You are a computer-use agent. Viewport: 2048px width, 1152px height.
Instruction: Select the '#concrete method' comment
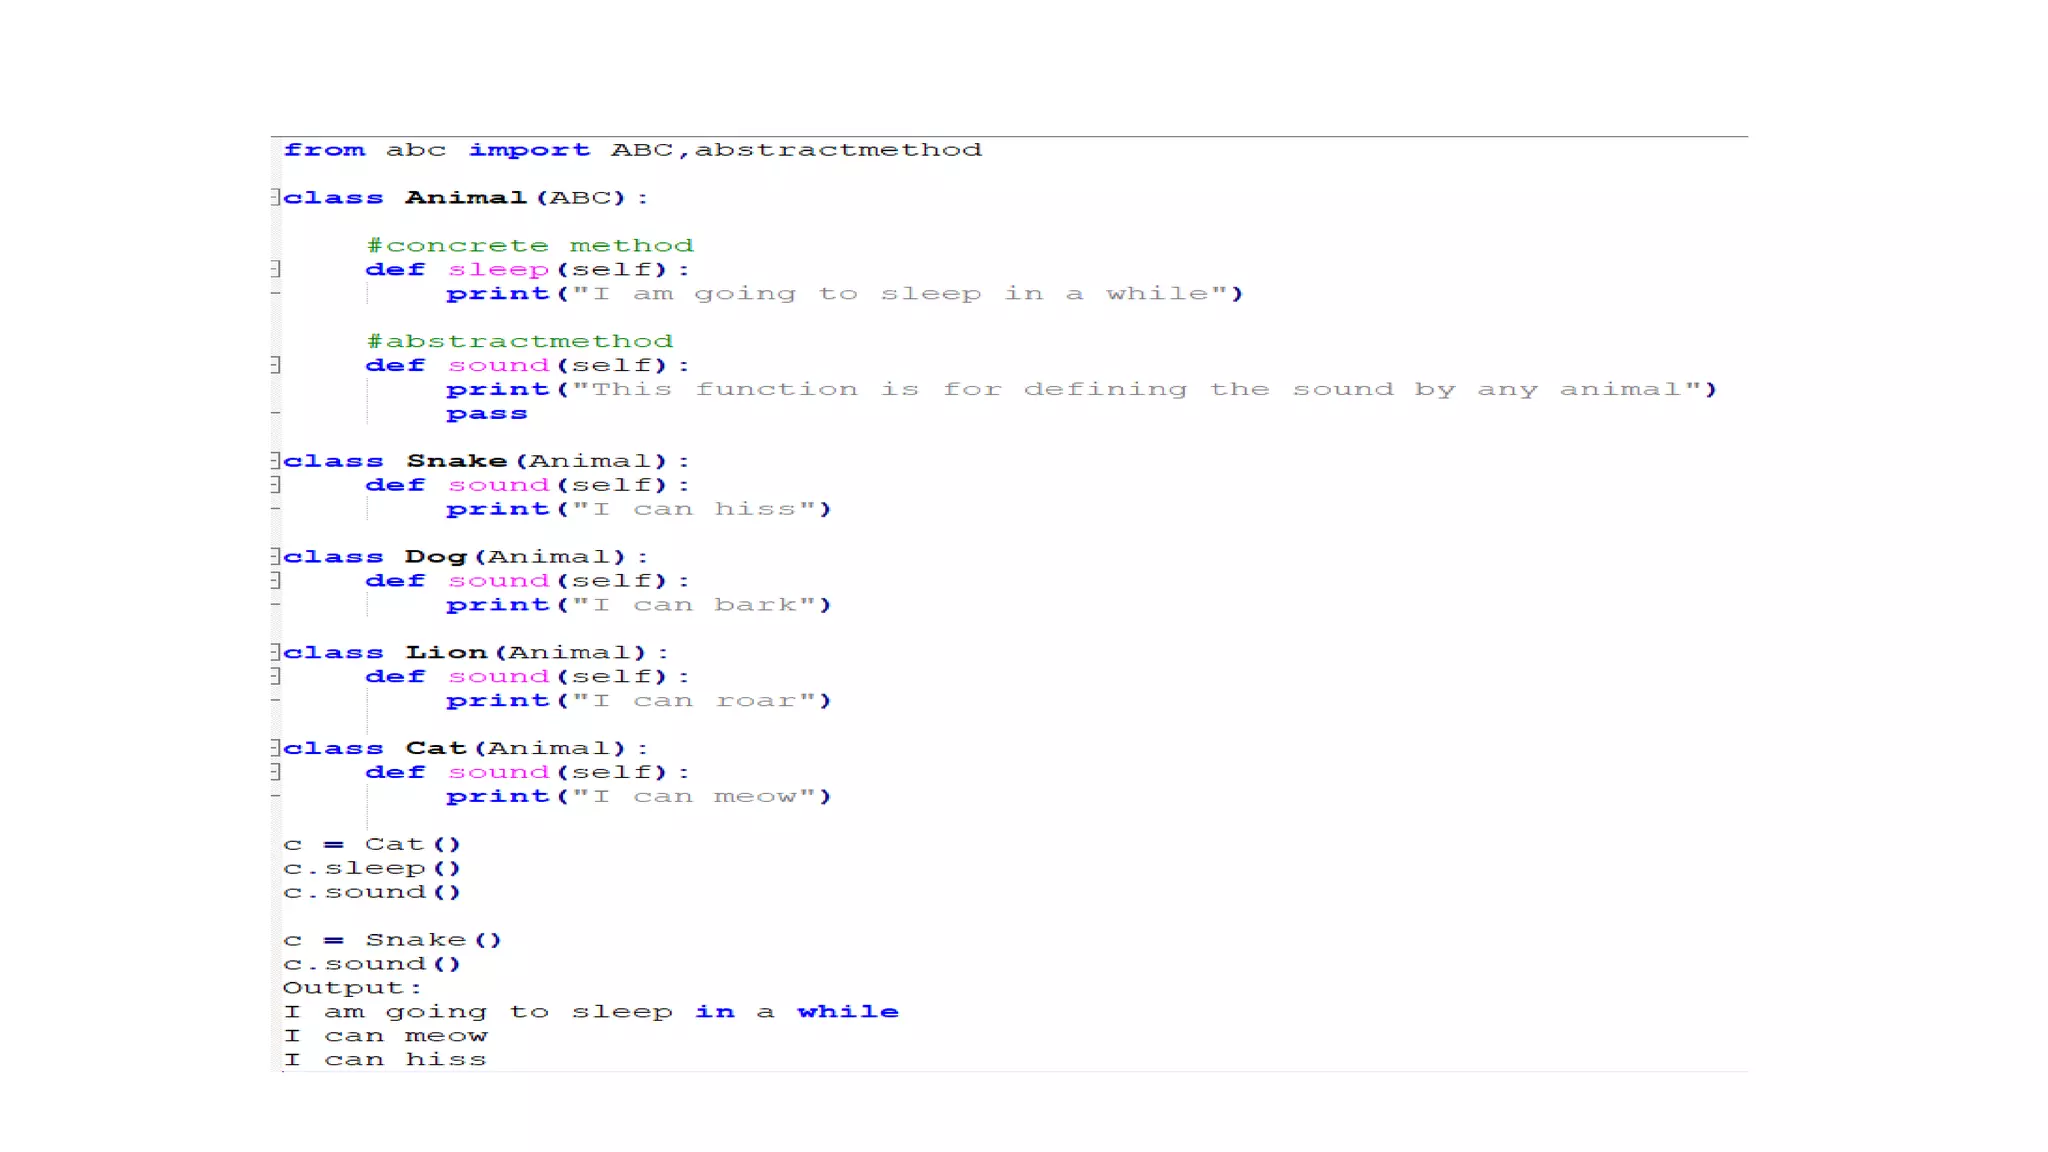point(529,246)
